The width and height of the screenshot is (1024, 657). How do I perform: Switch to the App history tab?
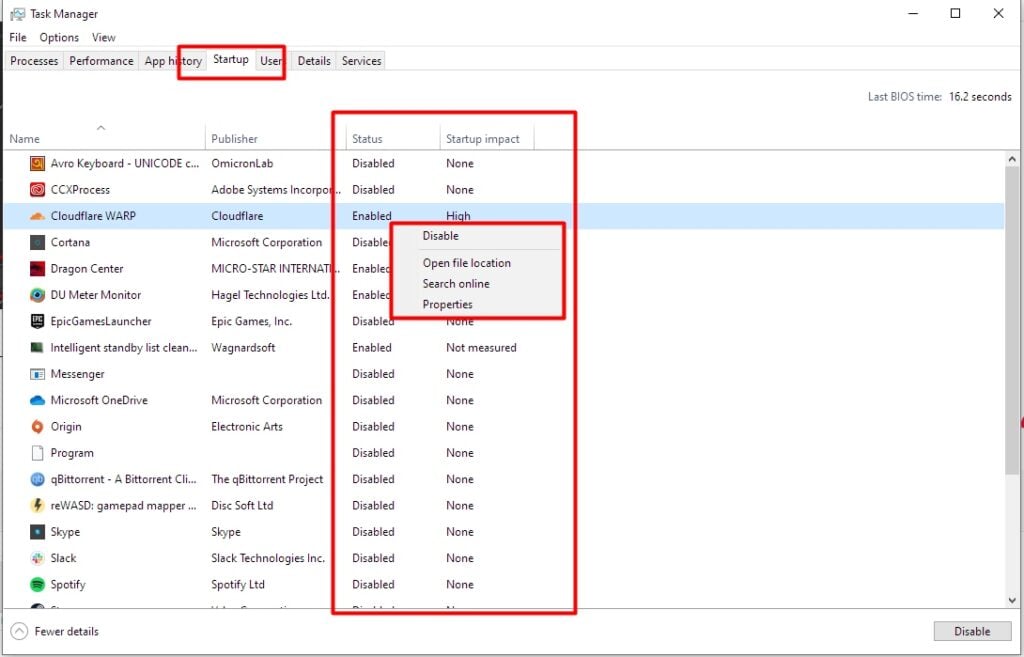tap(173, 61)
